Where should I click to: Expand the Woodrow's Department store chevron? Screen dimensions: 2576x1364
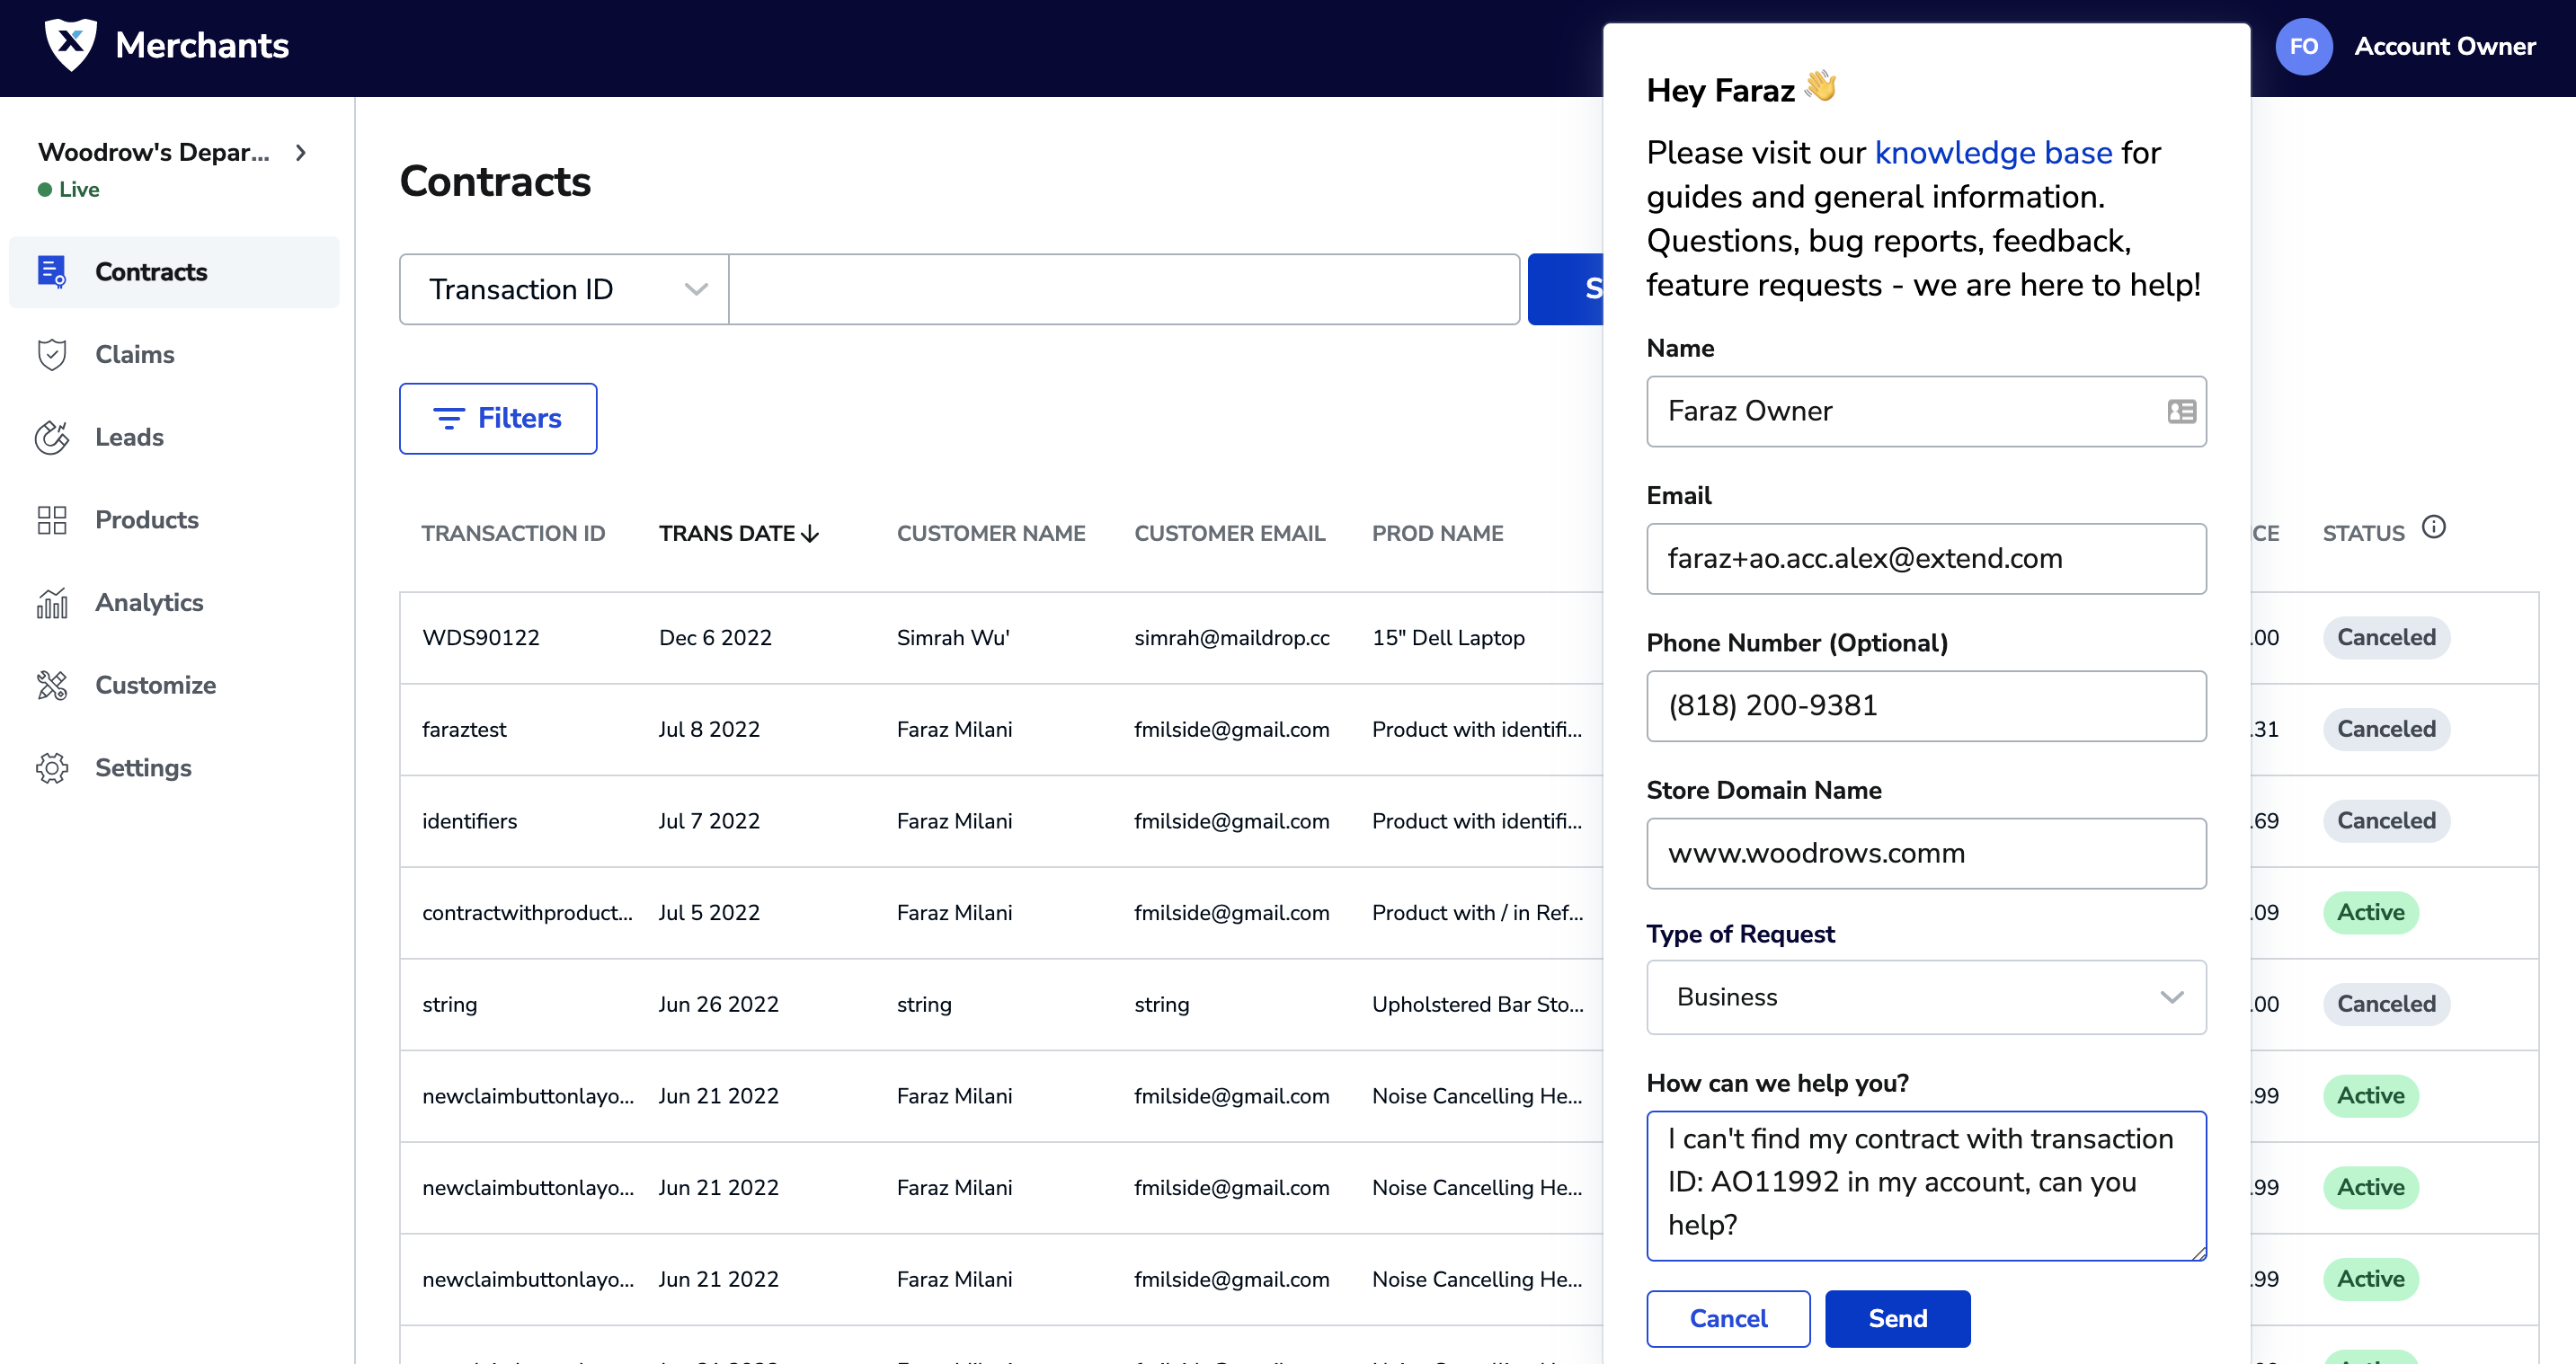301,152
